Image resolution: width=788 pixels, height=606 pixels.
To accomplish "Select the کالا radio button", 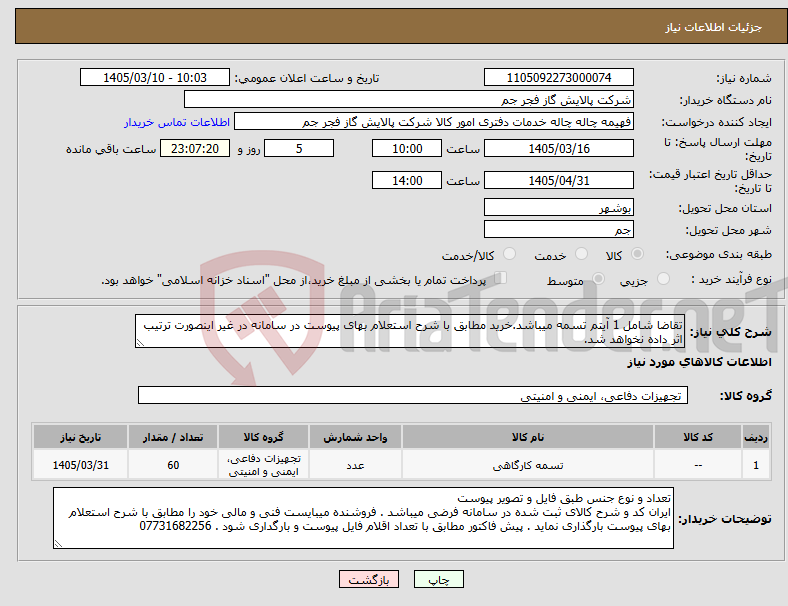I will tap(637, 254).
